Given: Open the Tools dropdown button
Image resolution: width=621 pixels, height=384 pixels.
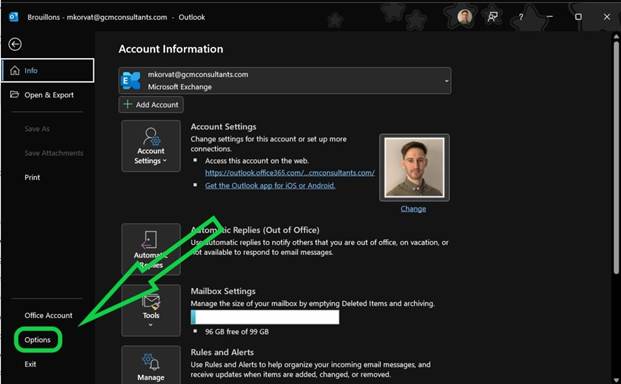Looking at the screenshot, I should tap(151, 310).
